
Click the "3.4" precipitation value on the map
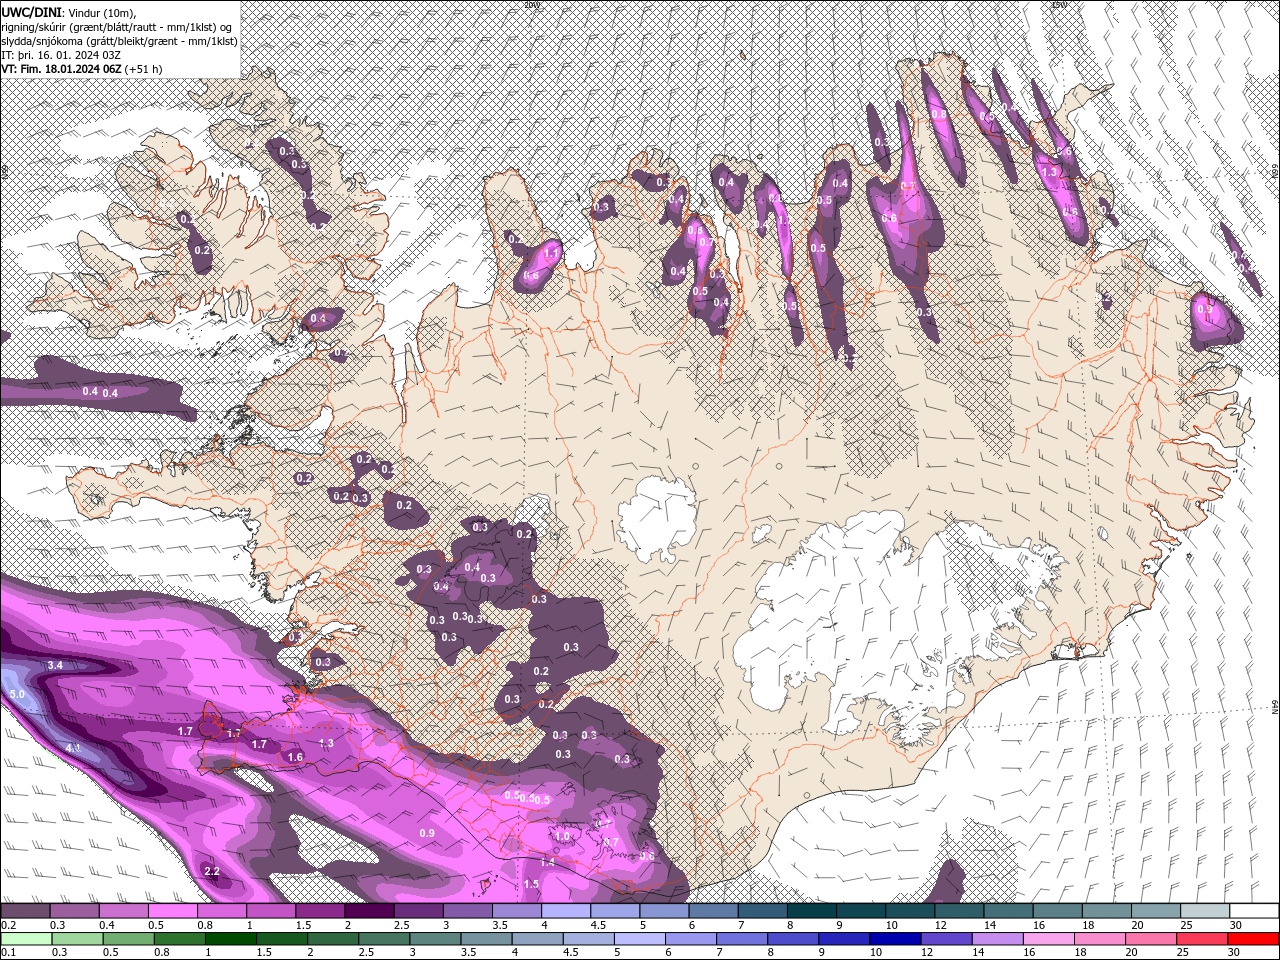click(x=55, y=665)
